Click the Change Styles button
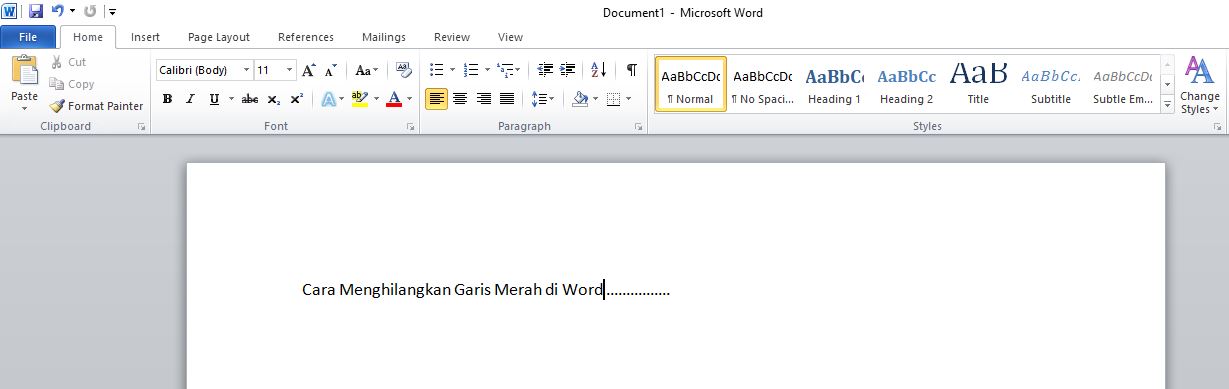 point(1199,84)
